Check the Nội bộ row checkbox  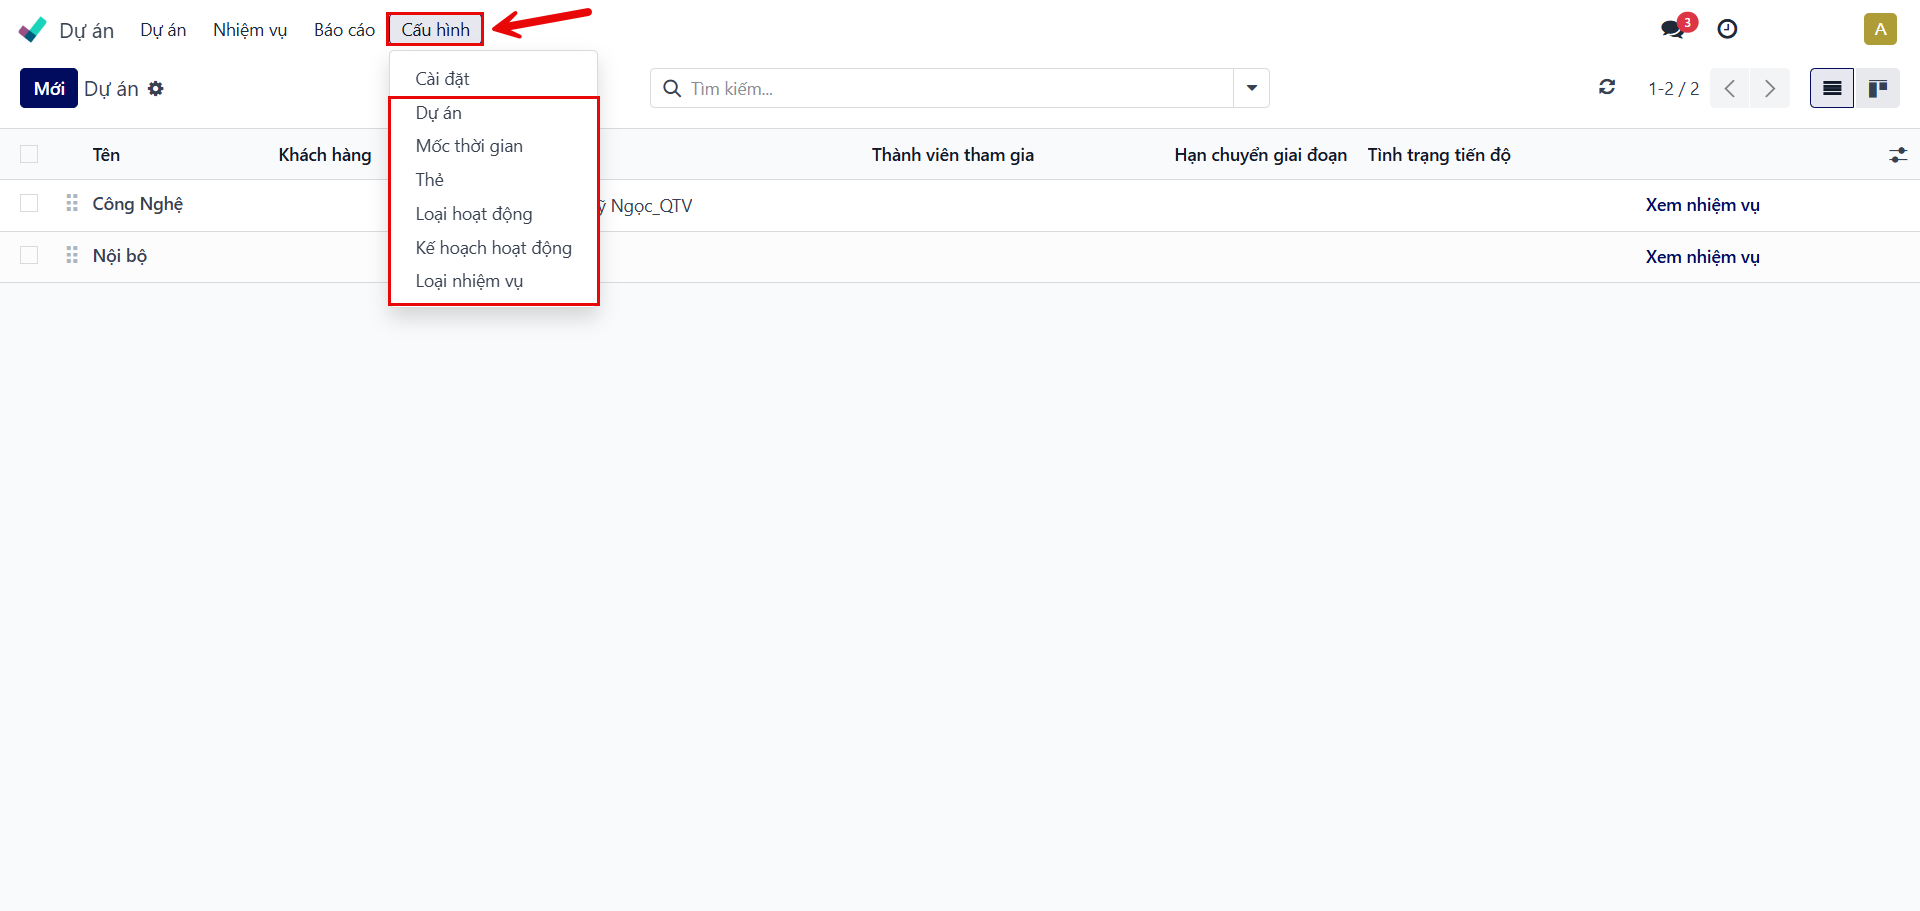pos(29,256)
